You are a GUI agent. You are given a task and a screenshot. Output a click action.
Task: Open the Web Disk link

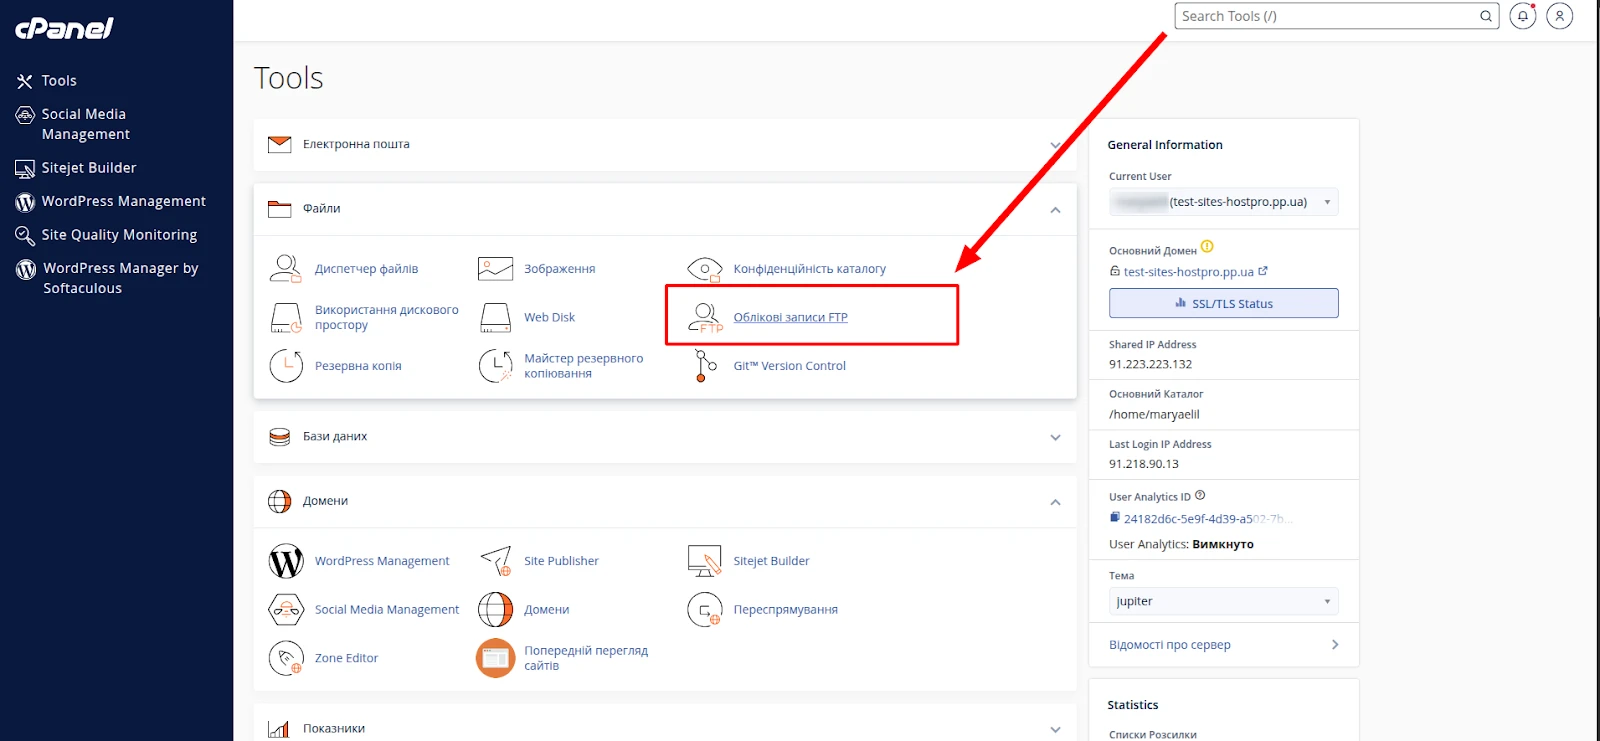[x=549, y=317]
